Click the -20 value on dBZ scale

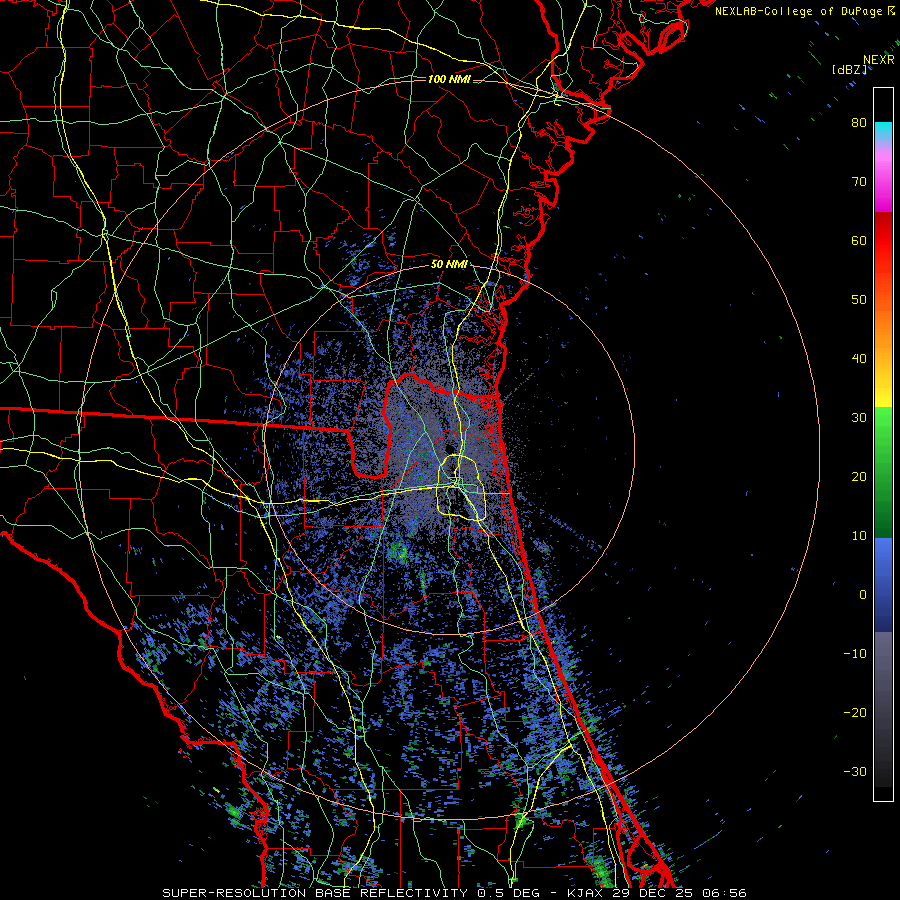tap(855, 713)
